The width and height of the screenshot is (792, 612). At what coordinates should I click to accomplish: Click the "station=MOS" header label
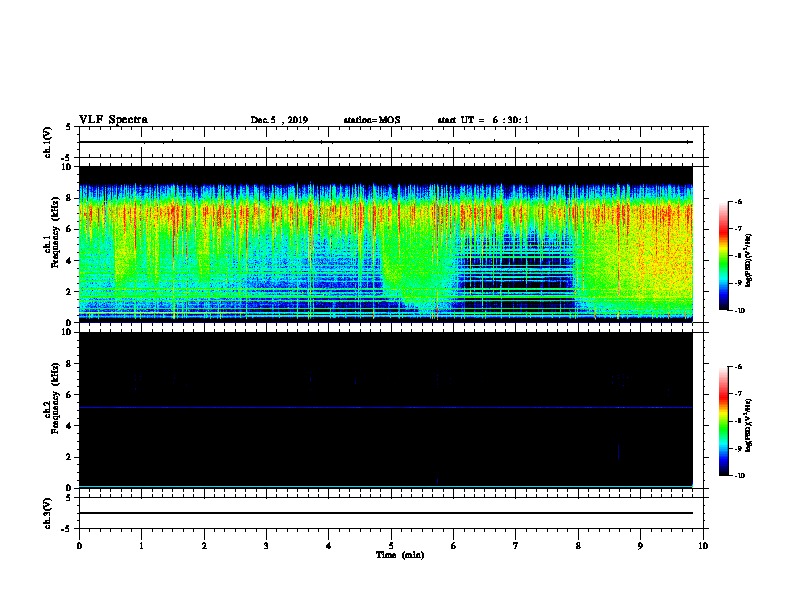[x=372, y=120]
